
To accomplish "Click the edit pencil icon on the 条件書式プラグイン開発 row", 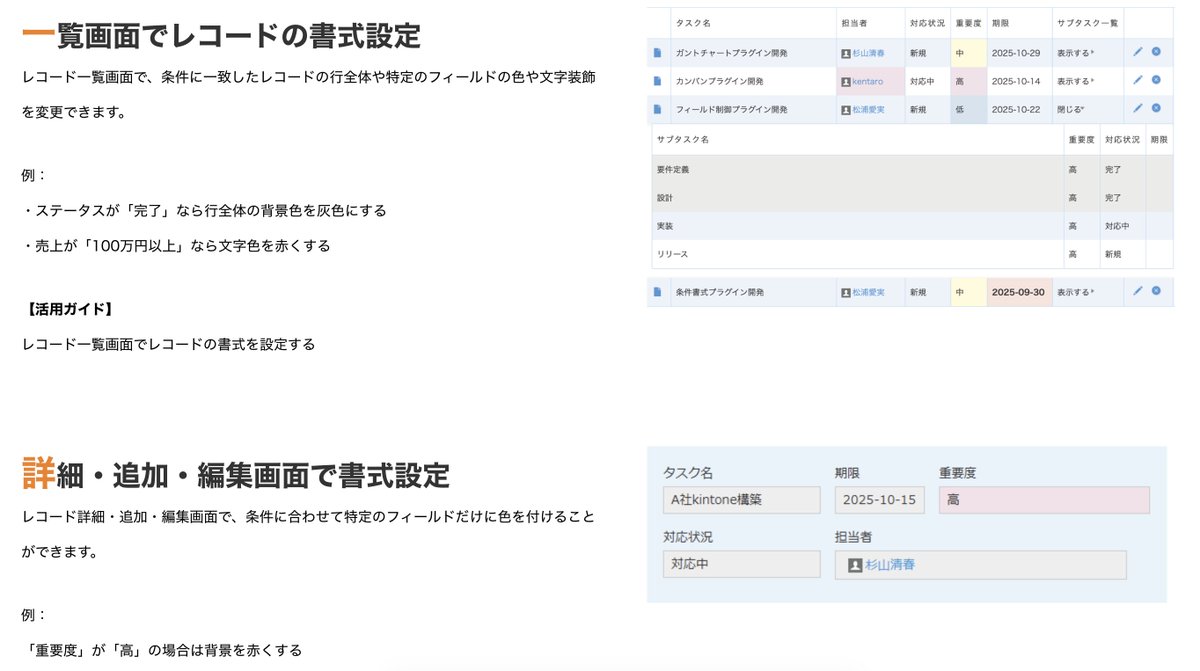I will click(x=1137, y=291).
